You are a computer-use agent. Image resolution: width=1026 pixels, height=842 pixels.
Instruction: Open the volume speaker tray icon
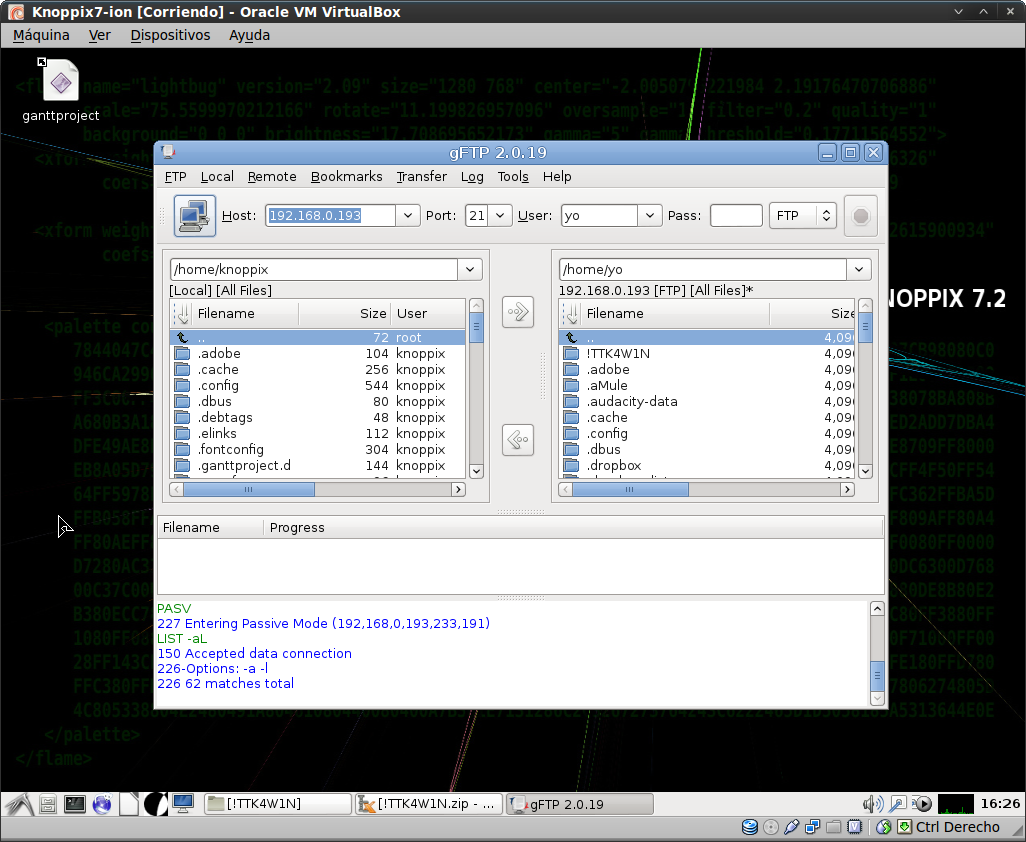(x=872, y=804)
